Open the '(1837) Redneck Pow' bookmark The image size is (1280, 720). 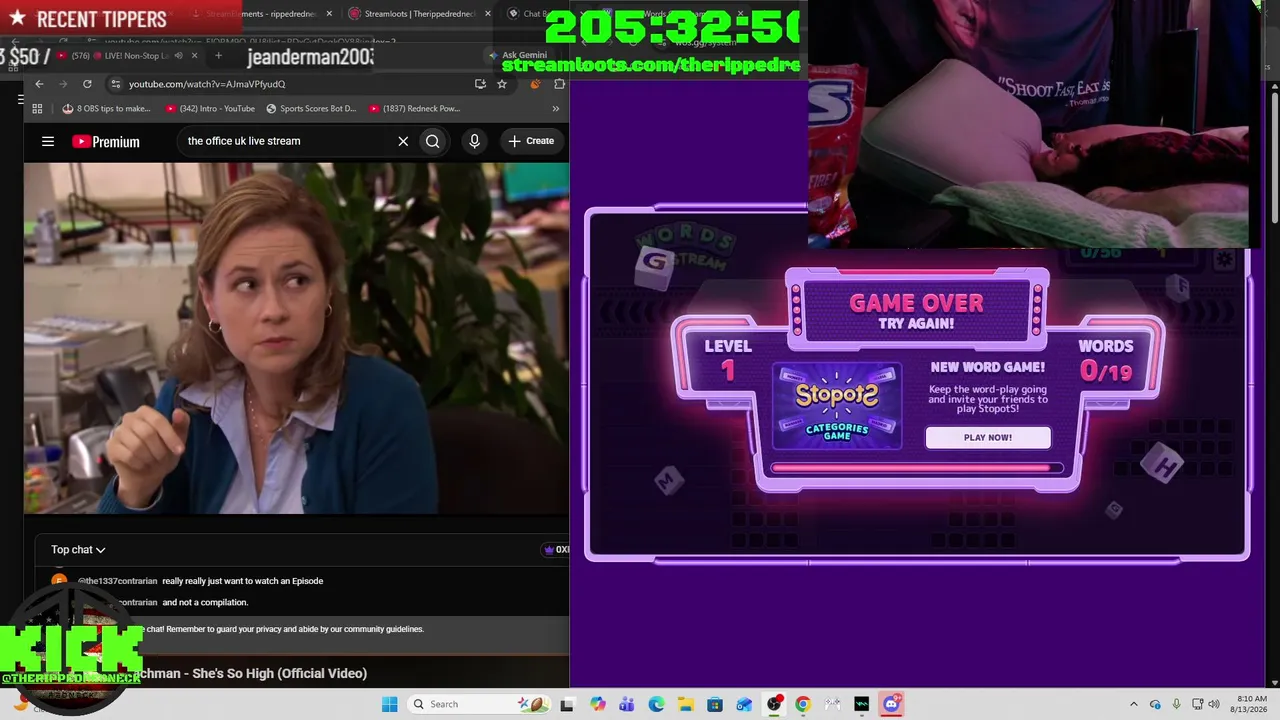[415, 108]
